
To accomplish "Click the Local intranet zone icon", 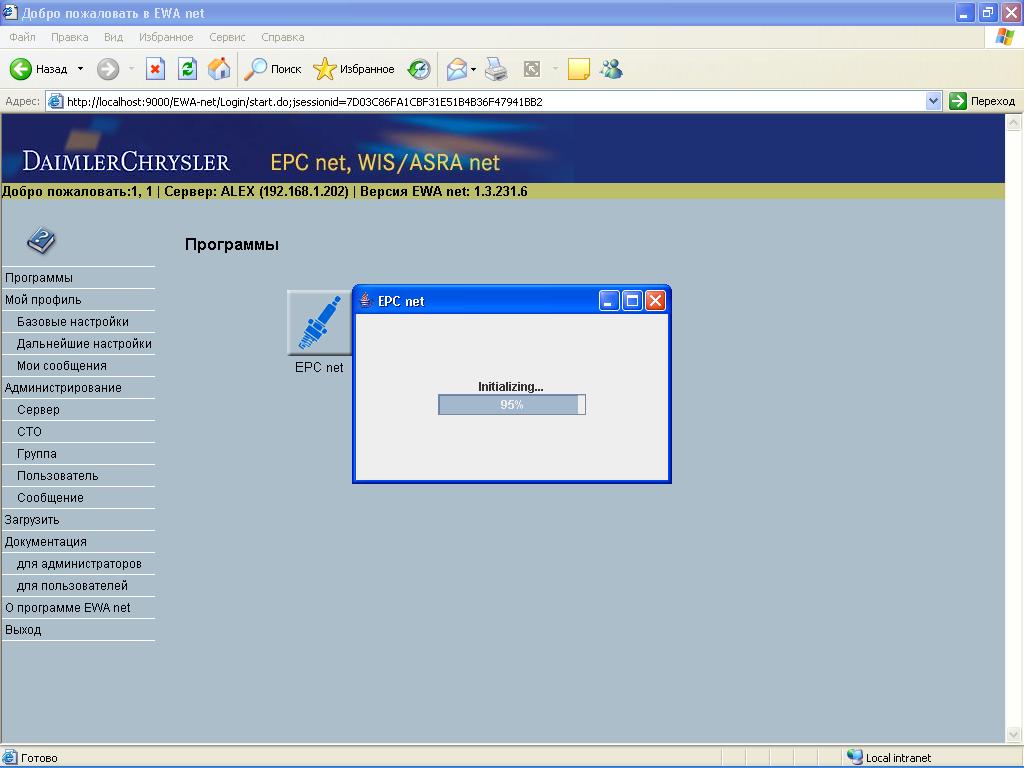I will pos(854,758).
